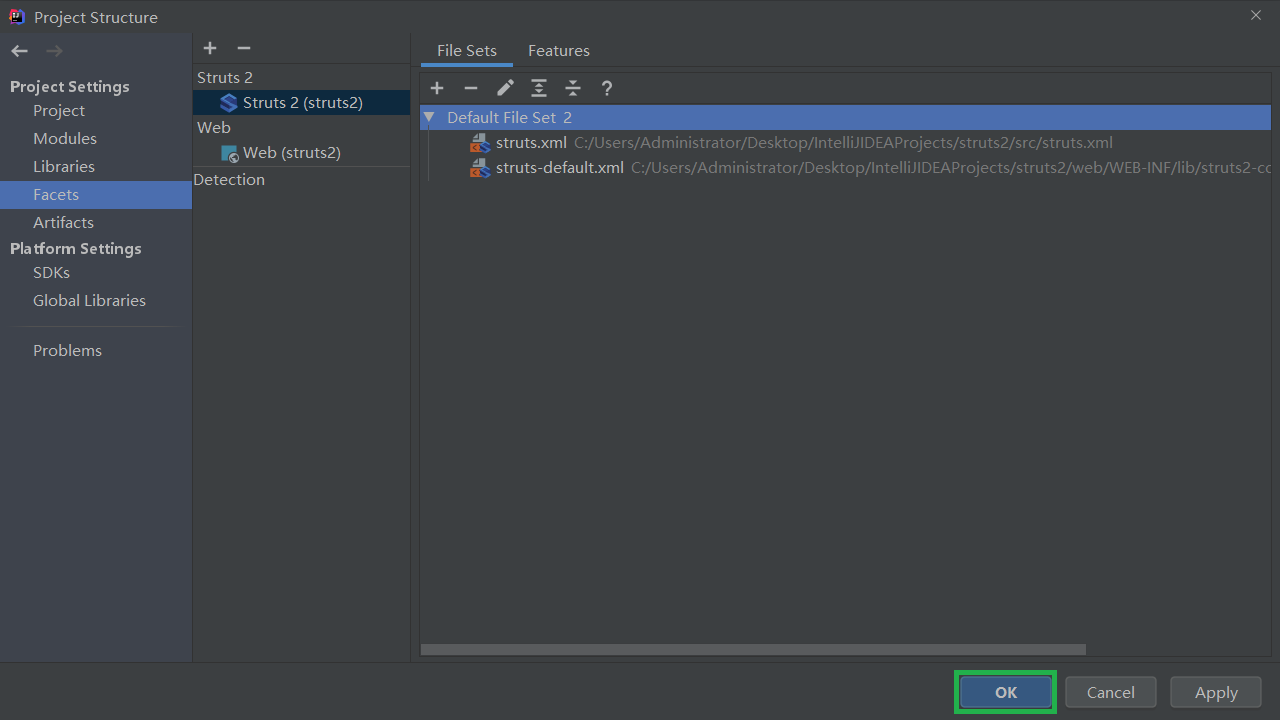Click the Cancel button
The image size is (1280, 720).
pyautogui.click(x=1111, y=692)
